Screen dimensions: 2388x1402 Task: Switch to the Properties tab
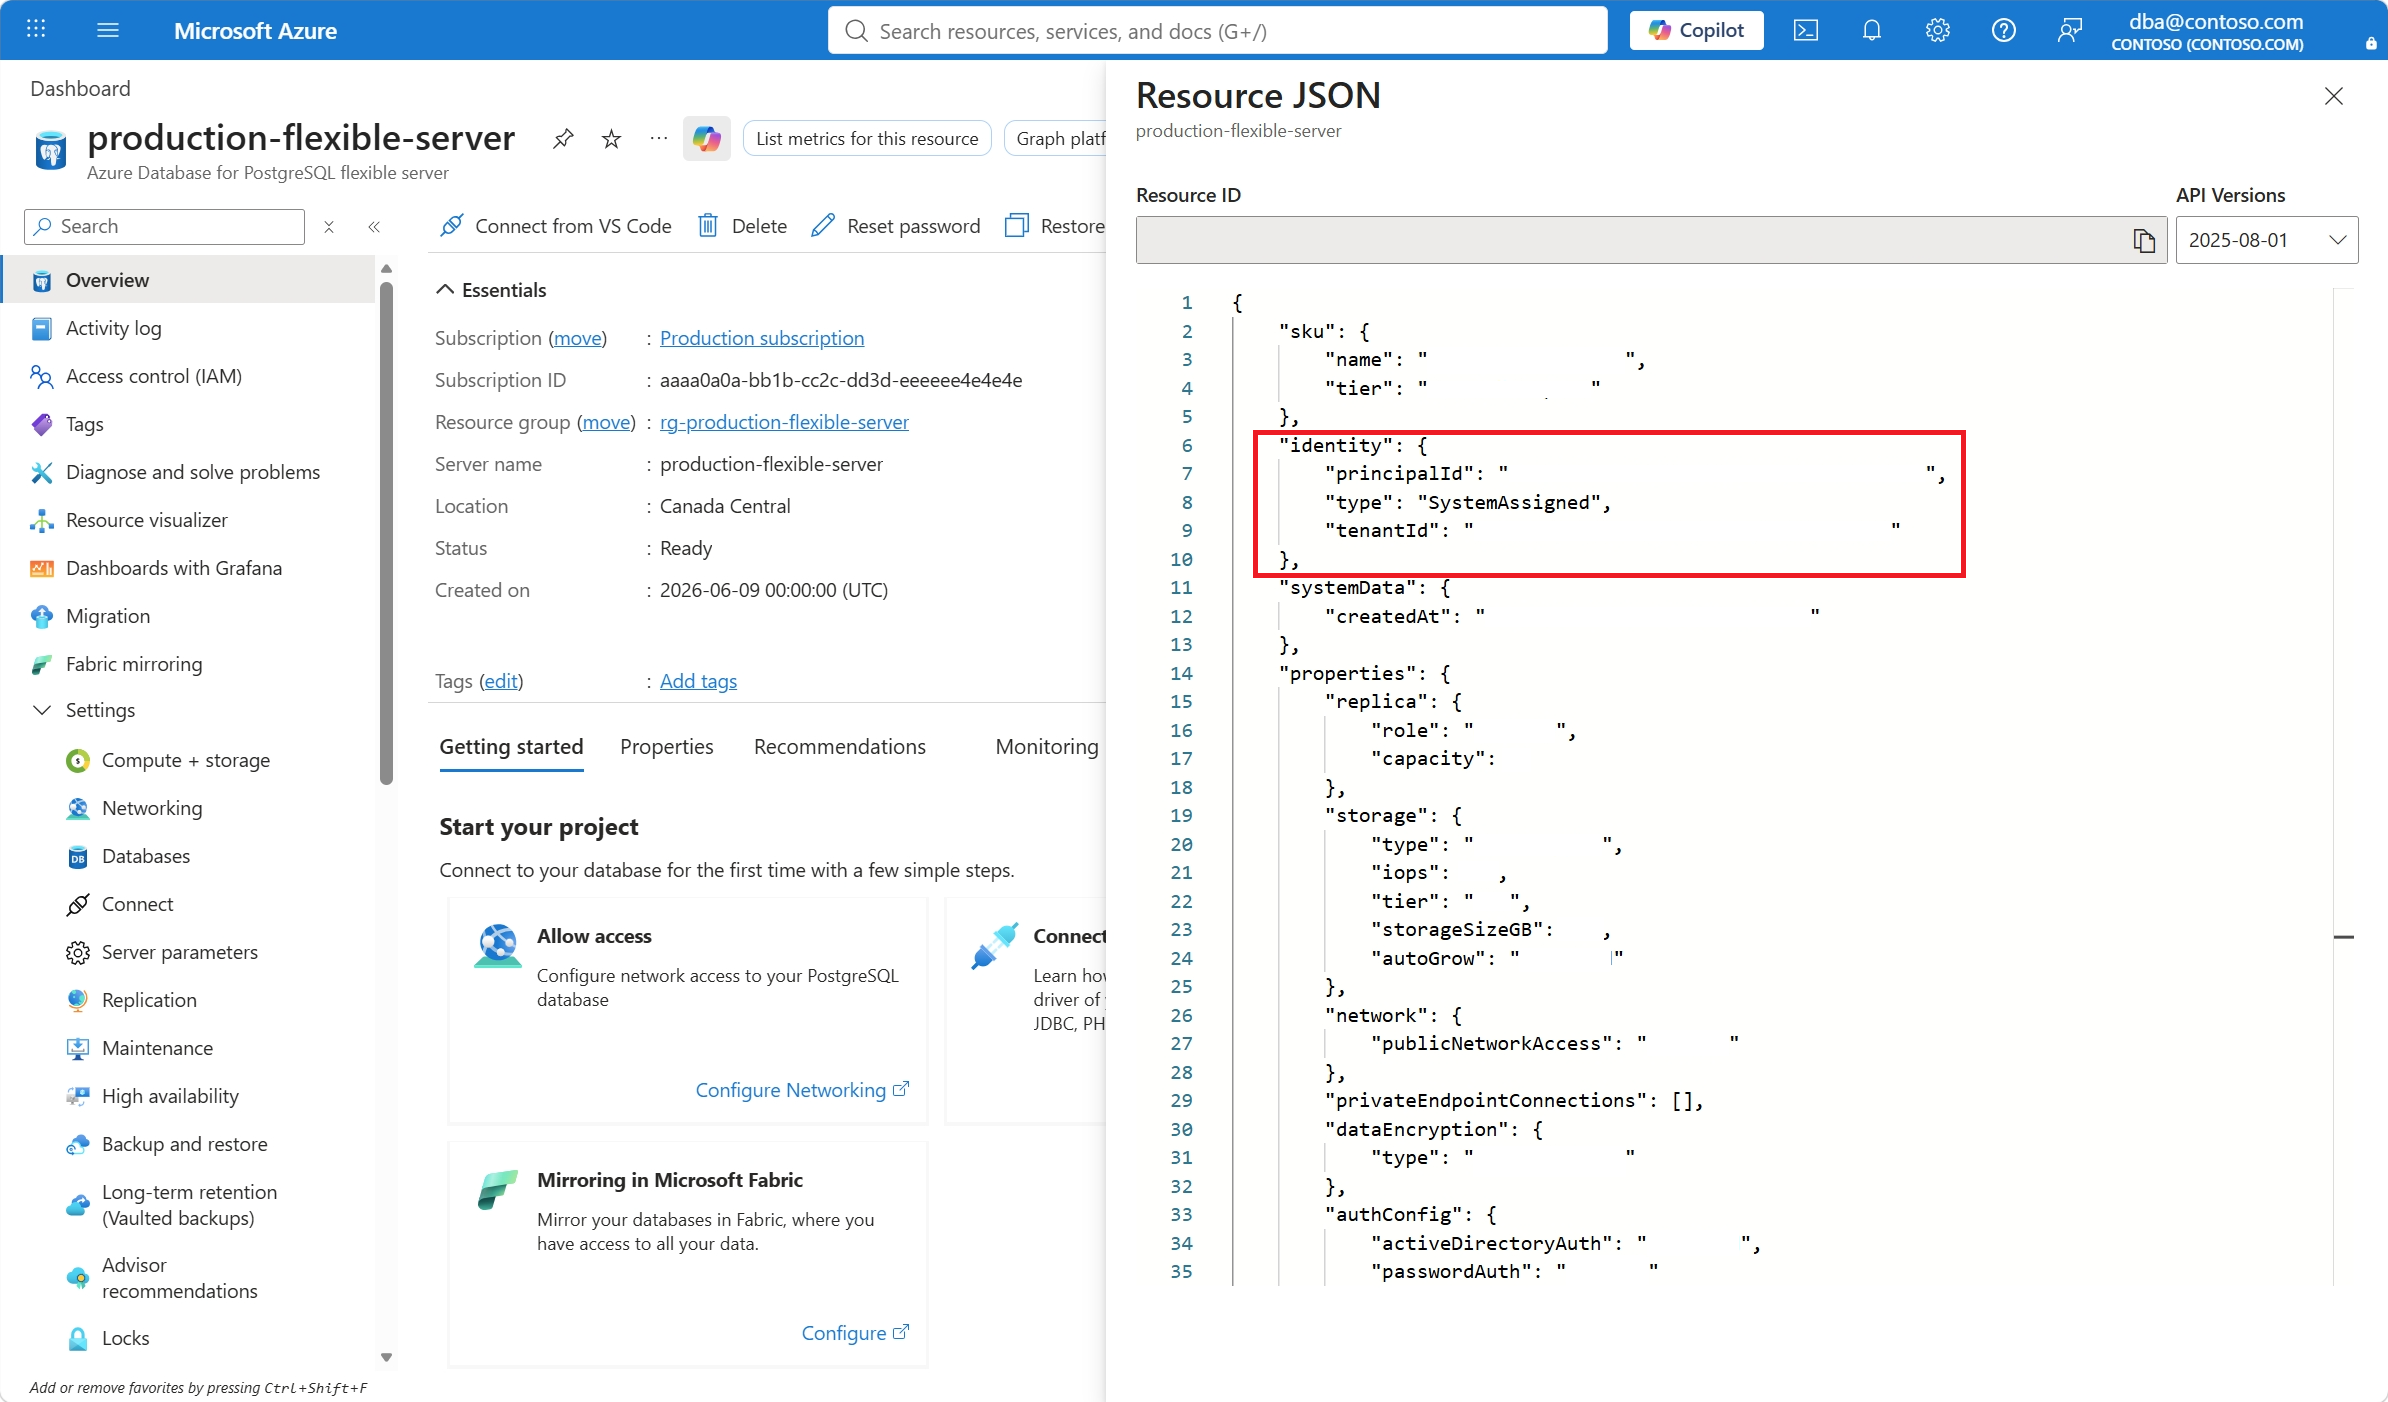pyautogui.click(x=667, y=747)
